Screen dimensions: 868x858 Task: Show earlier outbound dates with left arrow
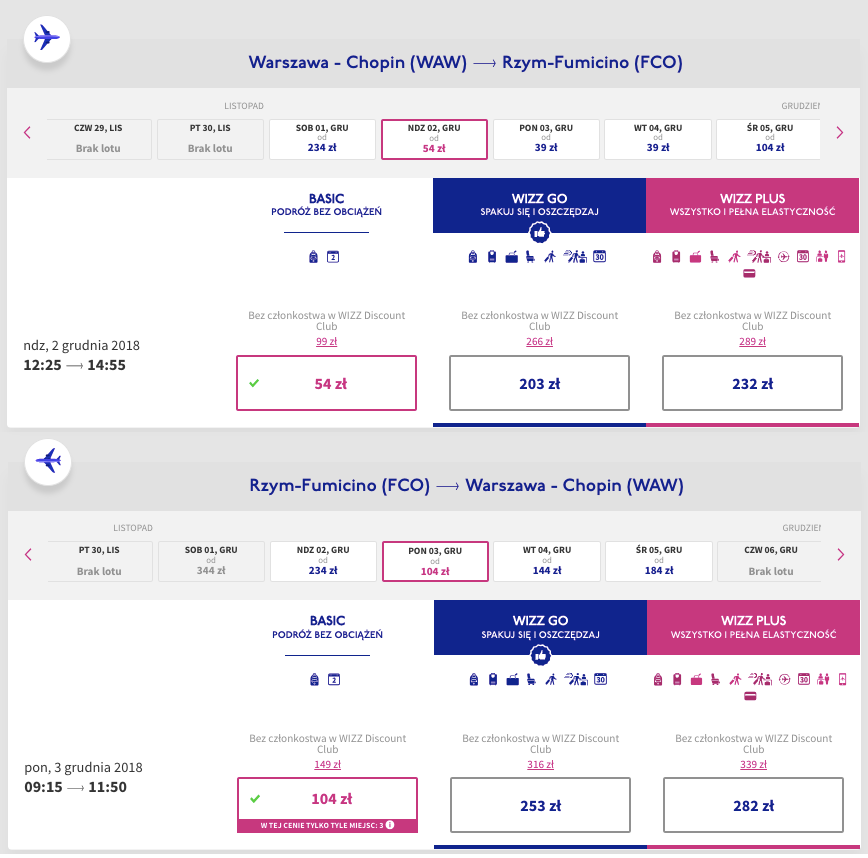pyautogui.click(x=27, y=132)
